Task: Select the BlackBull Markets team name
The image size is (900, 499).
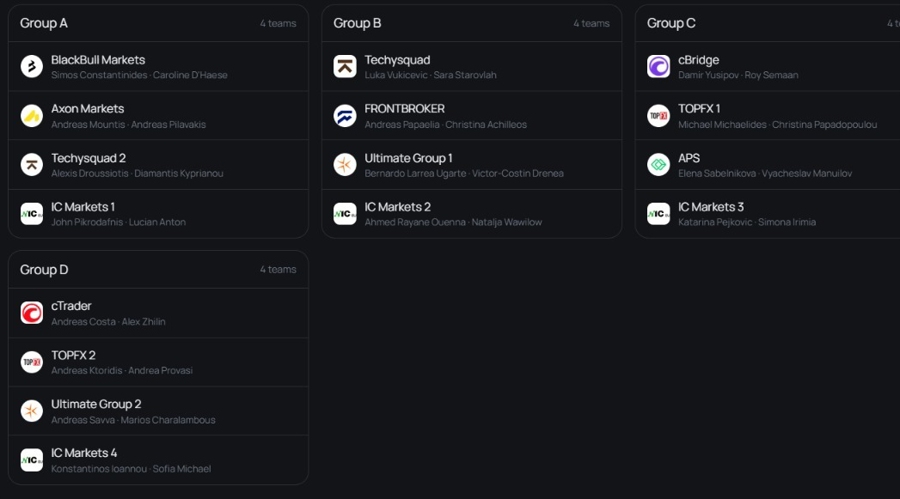Action: [x=98, y=60]
